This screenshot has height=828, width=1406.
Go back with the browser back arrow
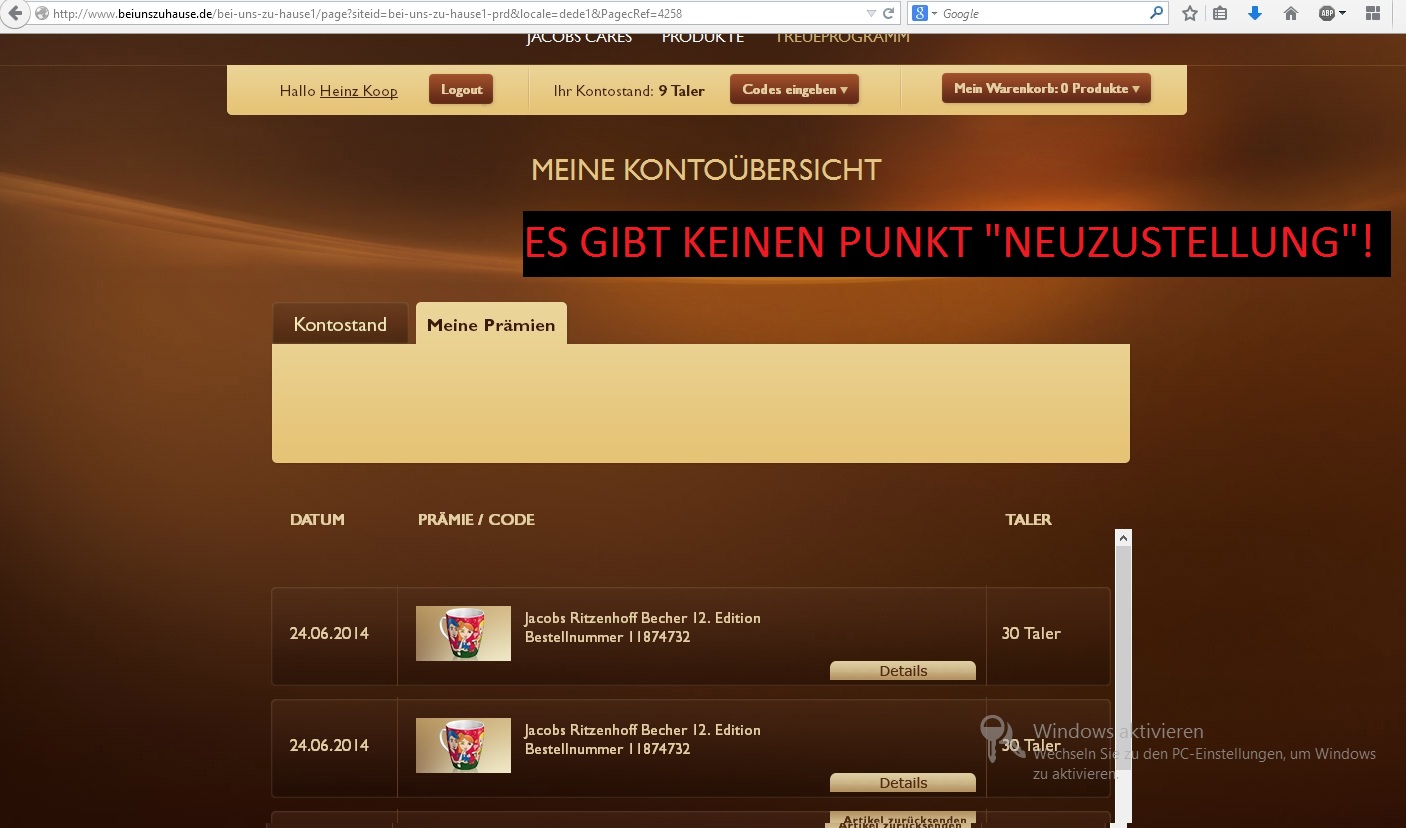tap(15, 13)
